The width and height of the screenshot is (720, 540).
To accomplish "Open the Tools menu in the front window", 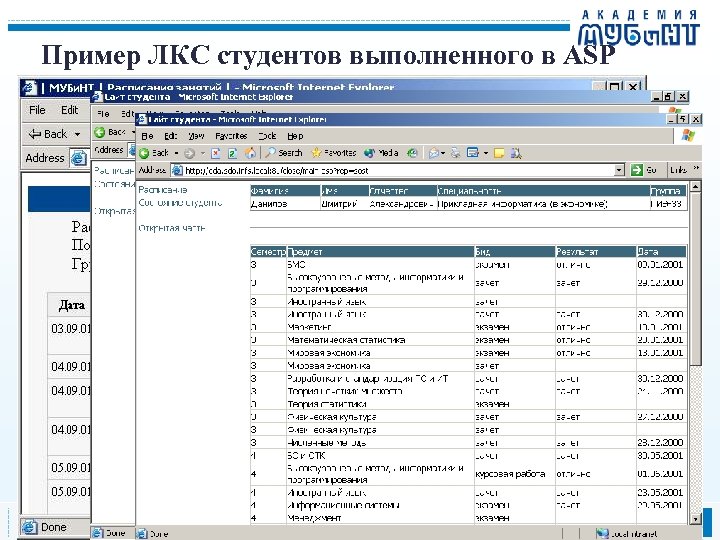I will (x=267, y=136).
